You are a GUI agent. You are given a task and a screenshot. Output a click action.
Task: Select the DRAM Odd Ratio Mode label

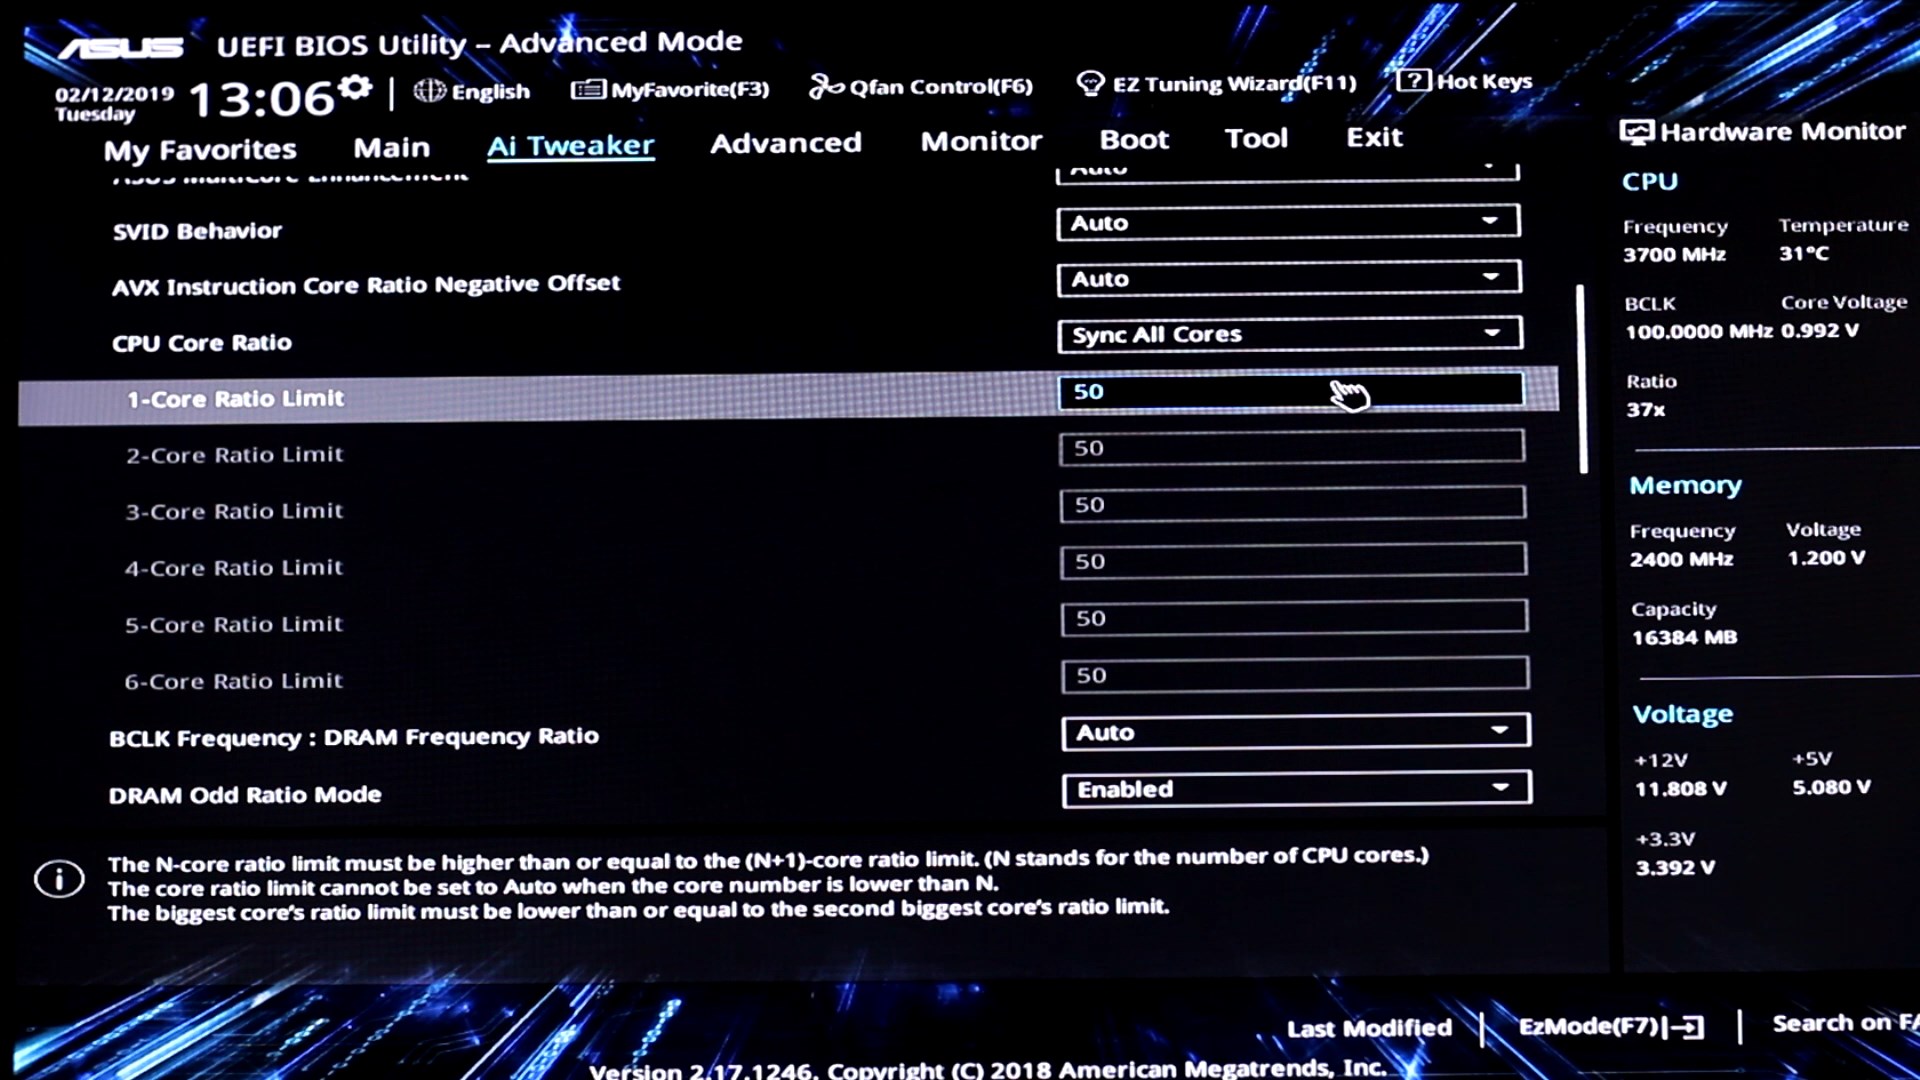pos(245,795)
